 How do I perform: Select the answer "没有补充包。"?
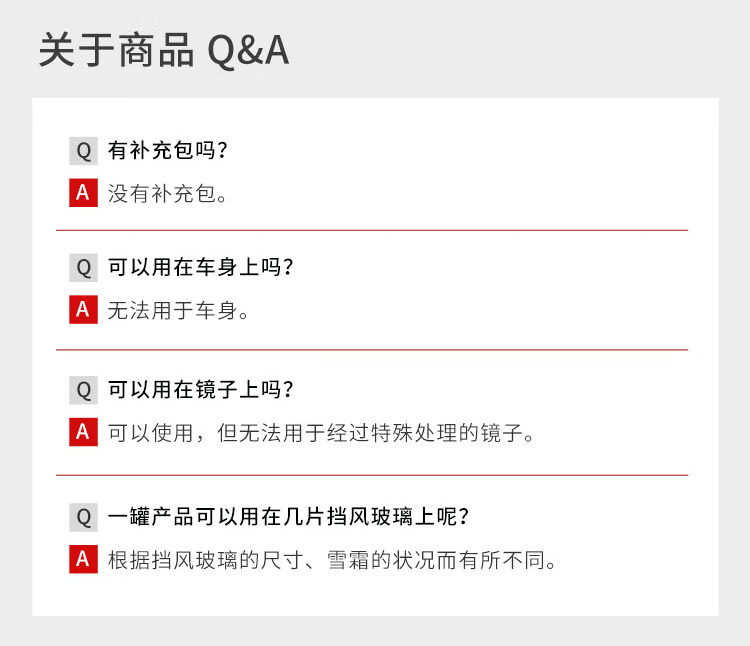pyautogui.click(x=168, y=193)
